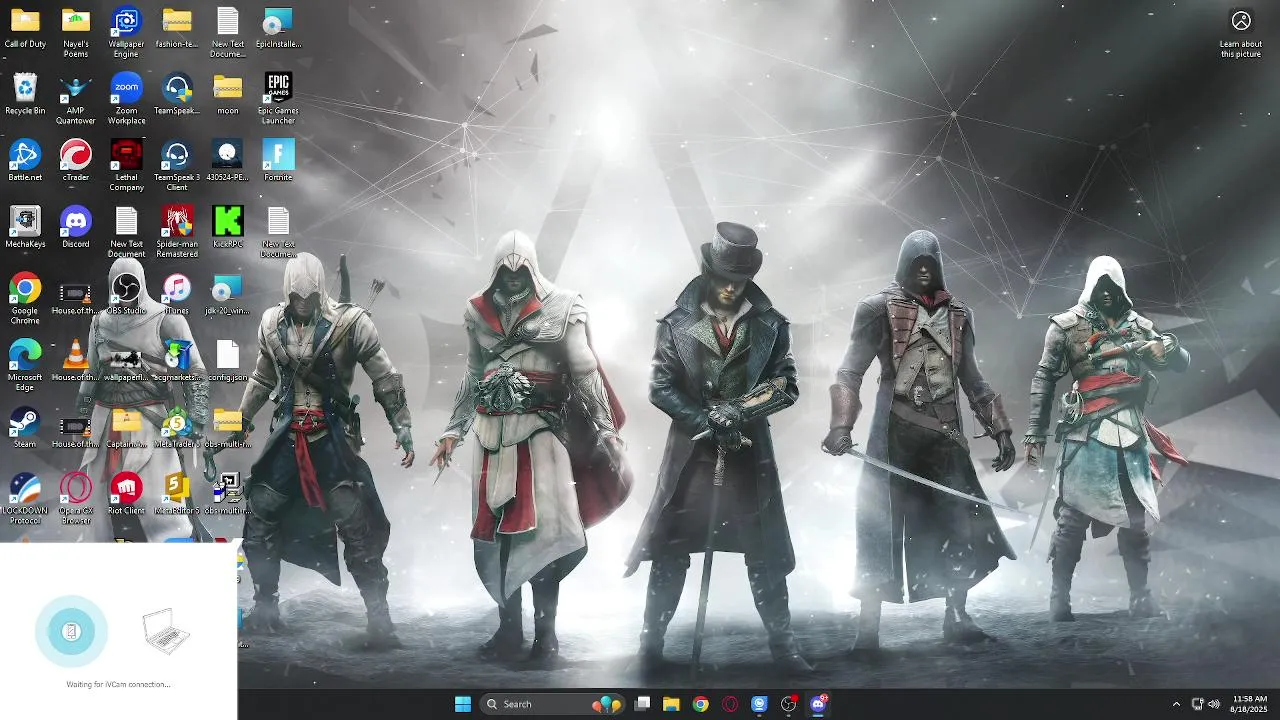
Task: Click the laptop illustration in iVCam window
Action: [x=166, y=631]
